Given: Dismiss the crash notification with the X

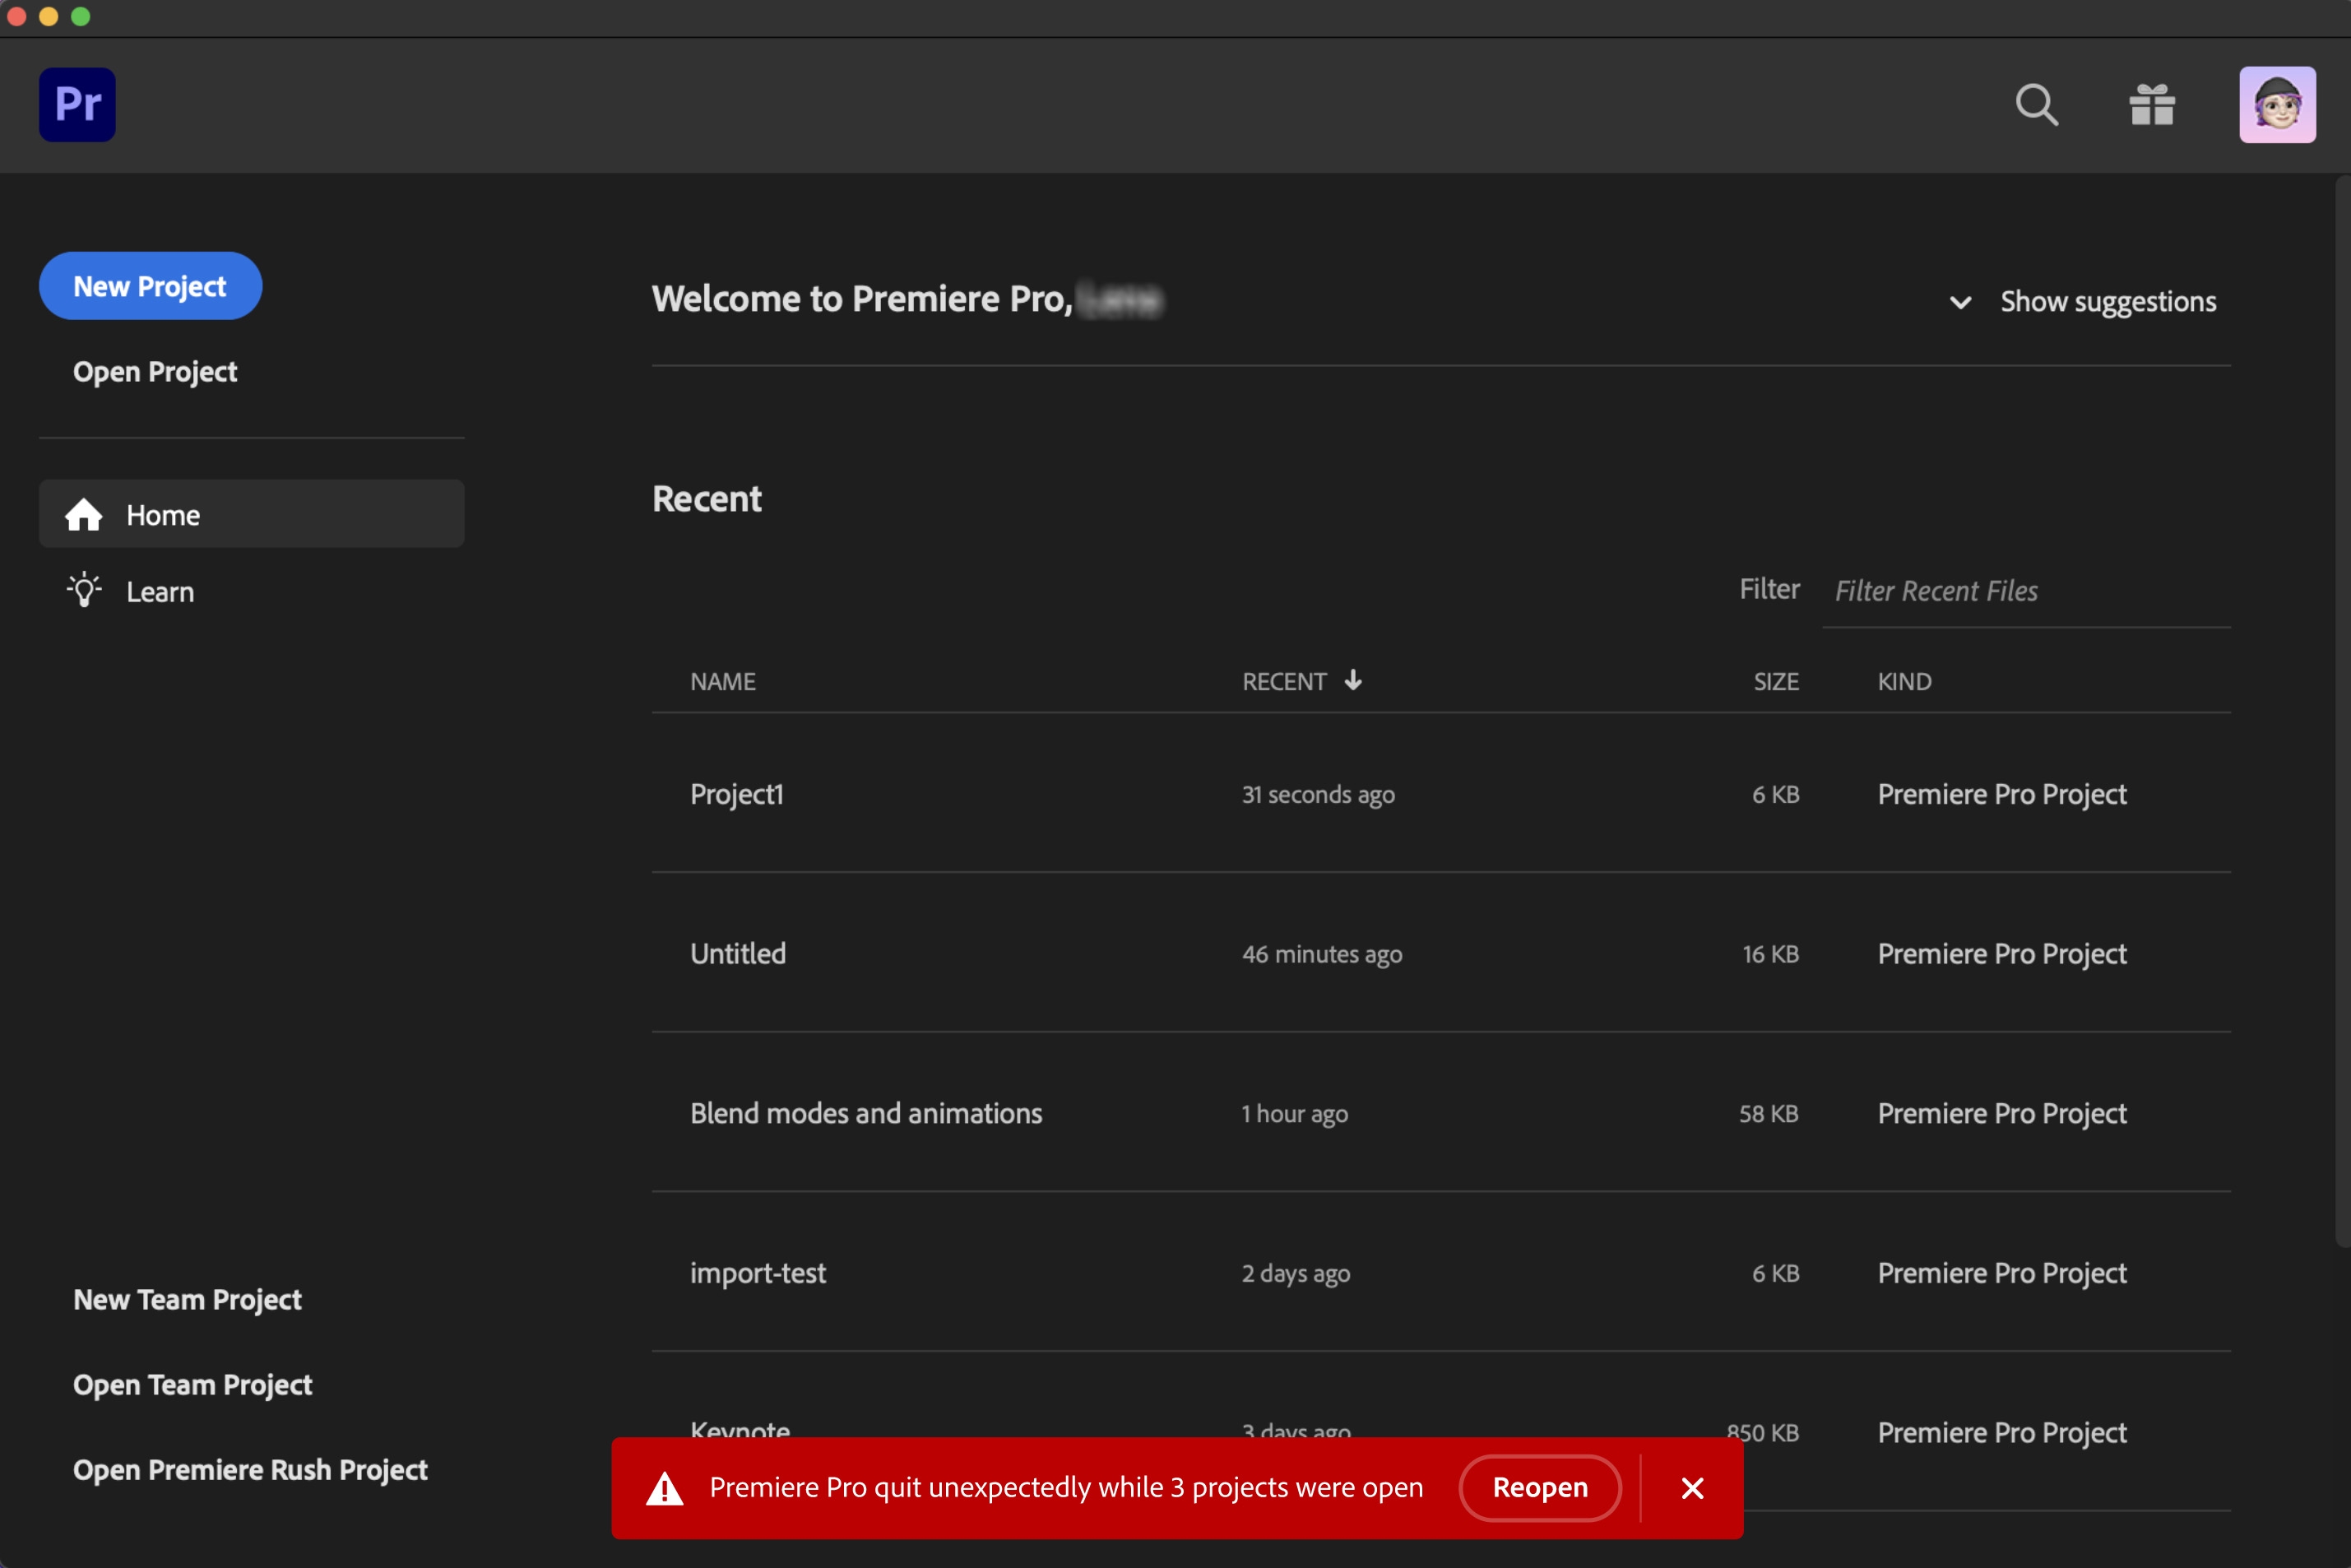Looking at the screenshot, I should pos(1692,1488).
